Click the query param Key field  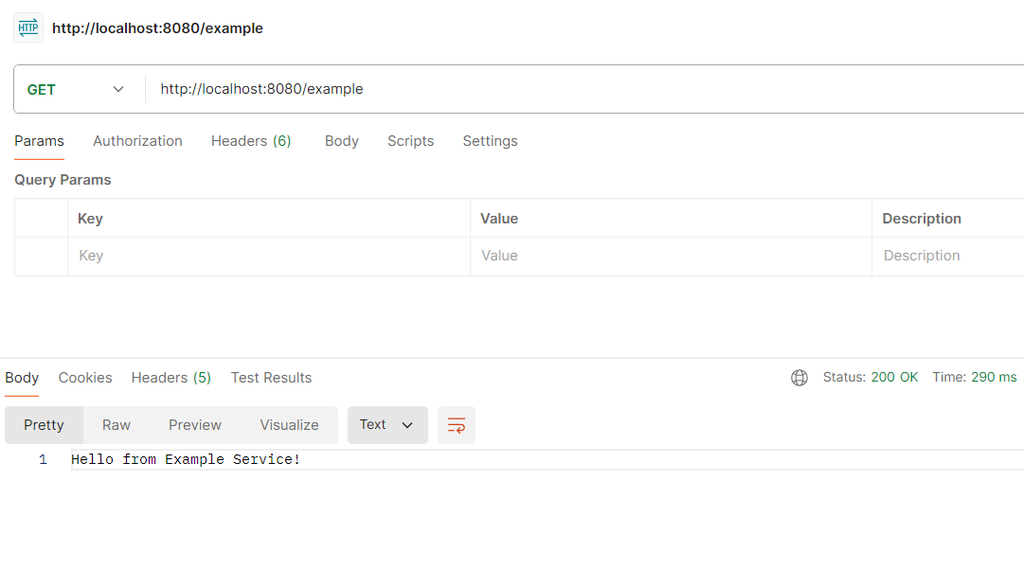click(268, 256)
